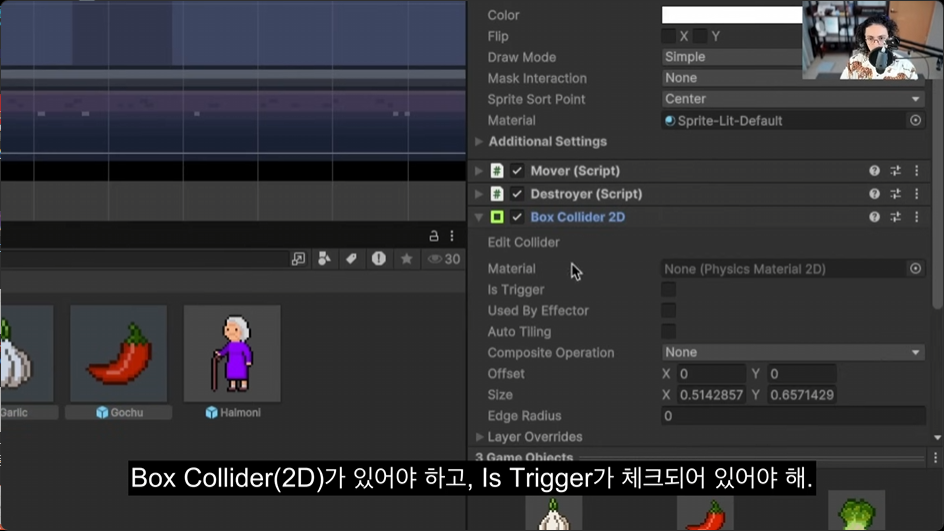Viewport: 944px width, 531px height.
Task: Click Size X value 0.5142857
Action: [711, 395]
